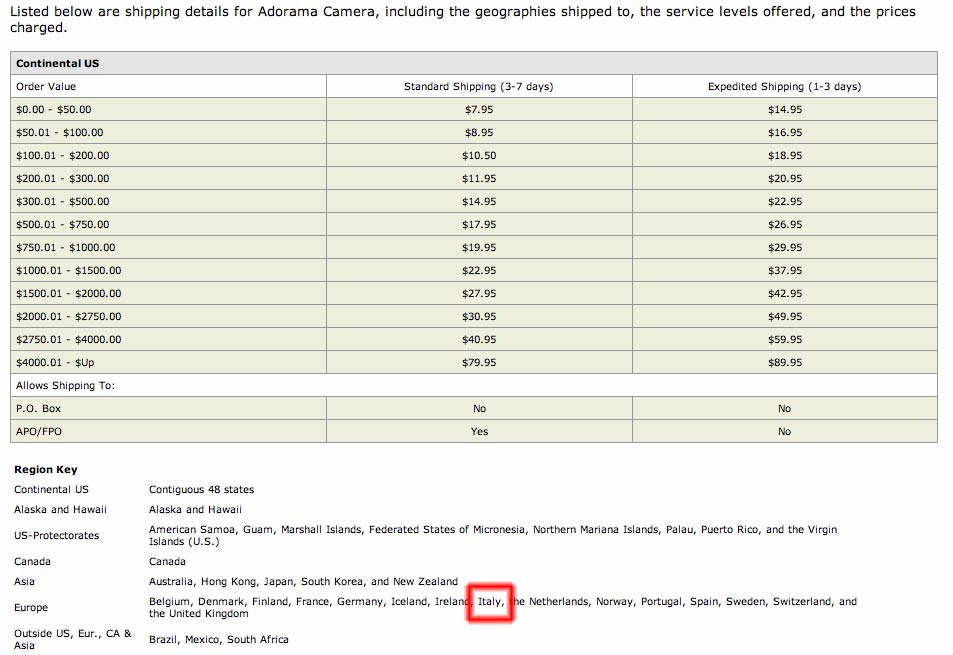The height and width of the screenshot is (655, 953).
Task: Click the Allows Shipping To row label
Action: [65, 386]
